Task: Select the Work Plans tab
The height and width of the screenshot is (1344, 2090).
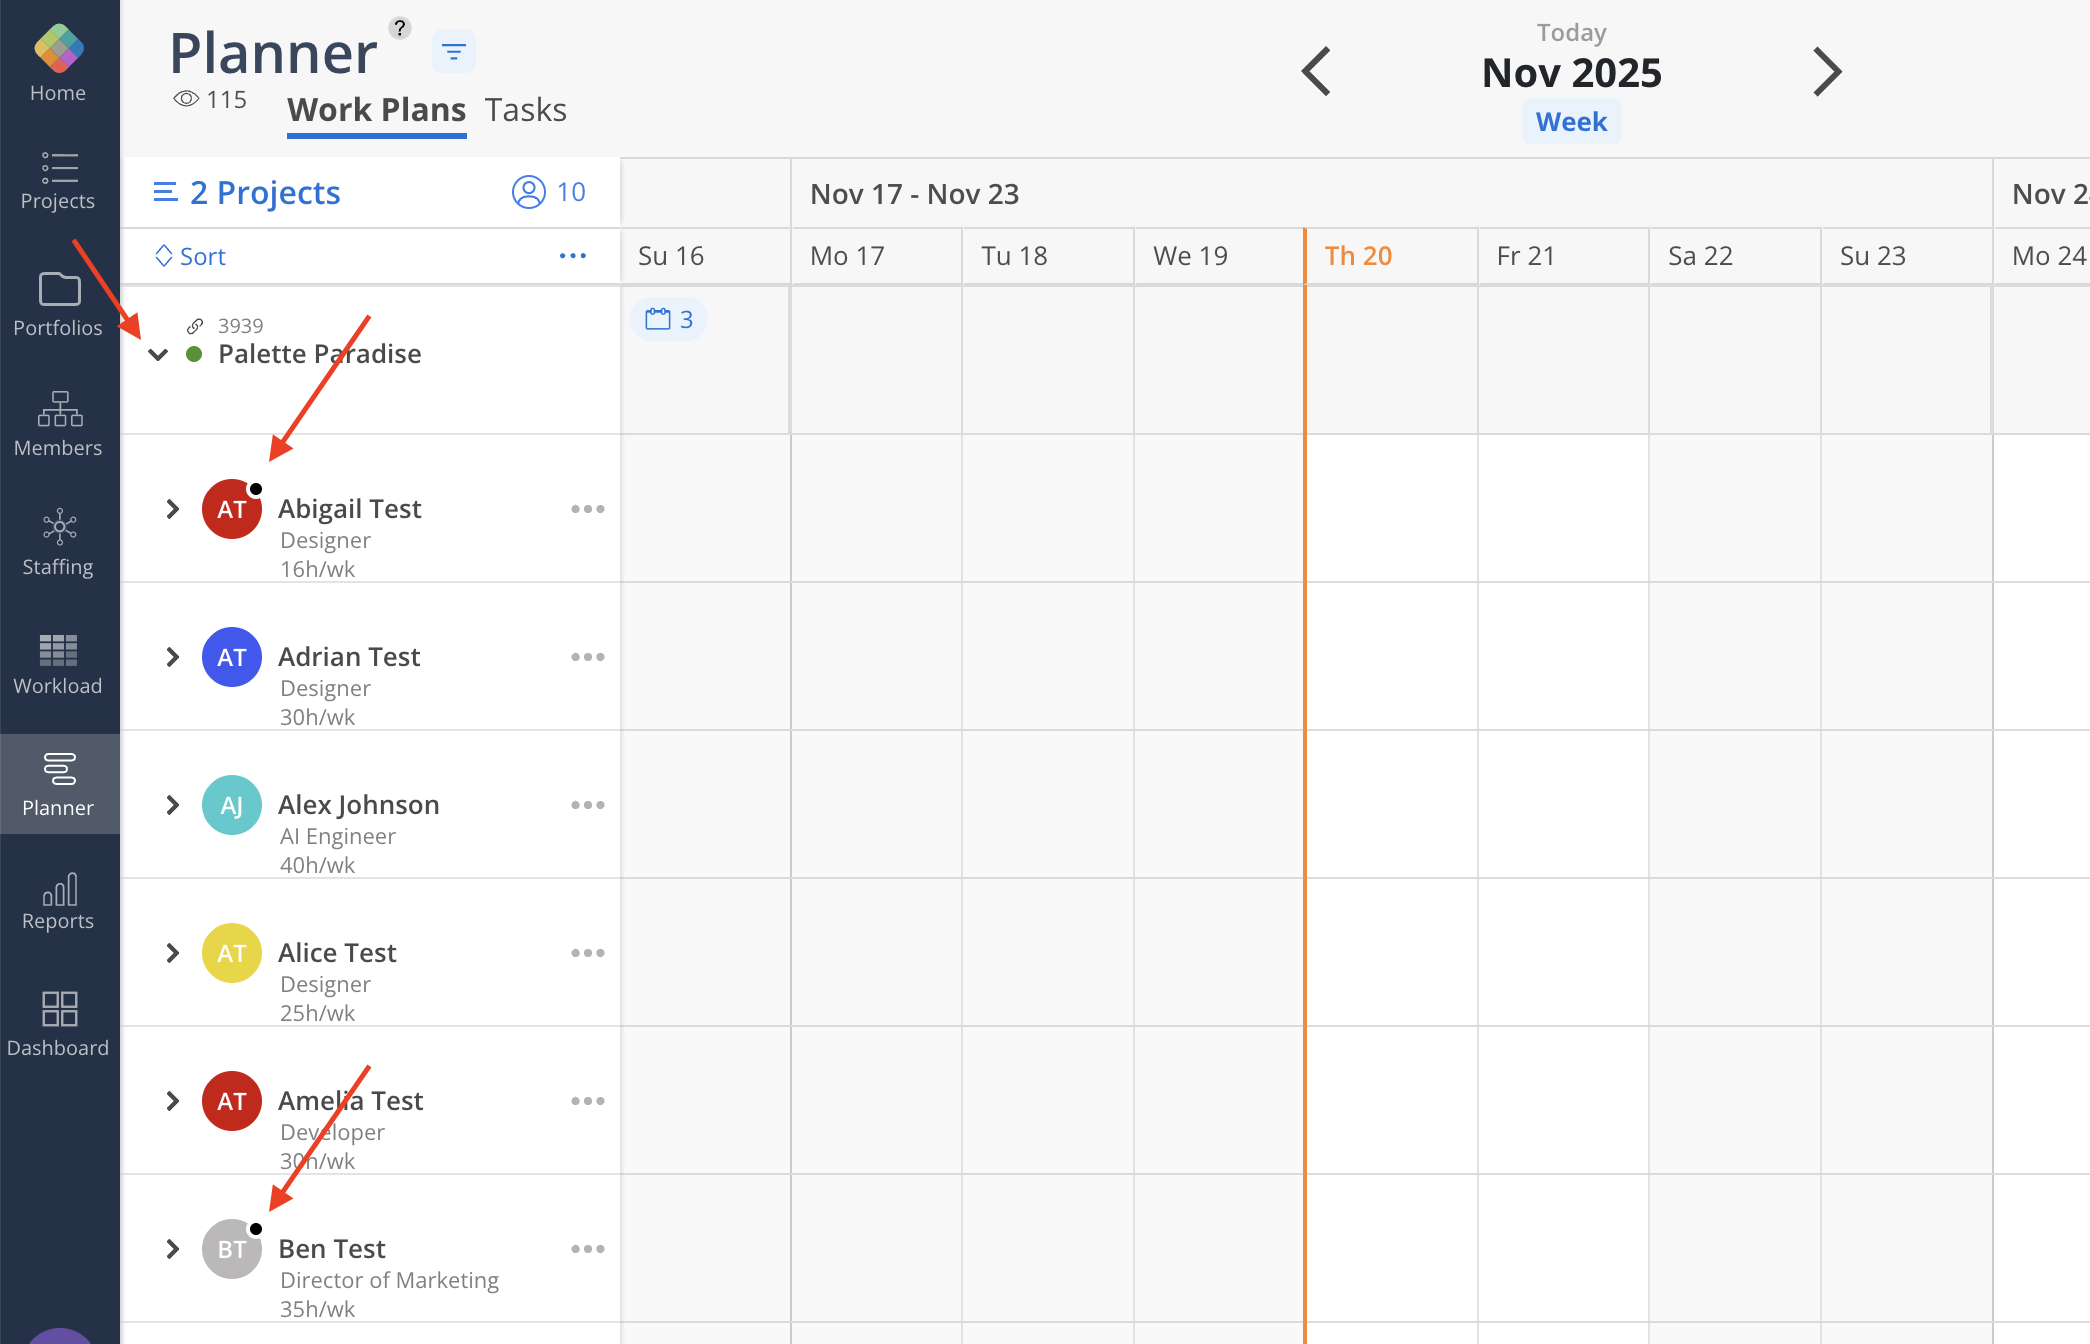Action: 376,110
